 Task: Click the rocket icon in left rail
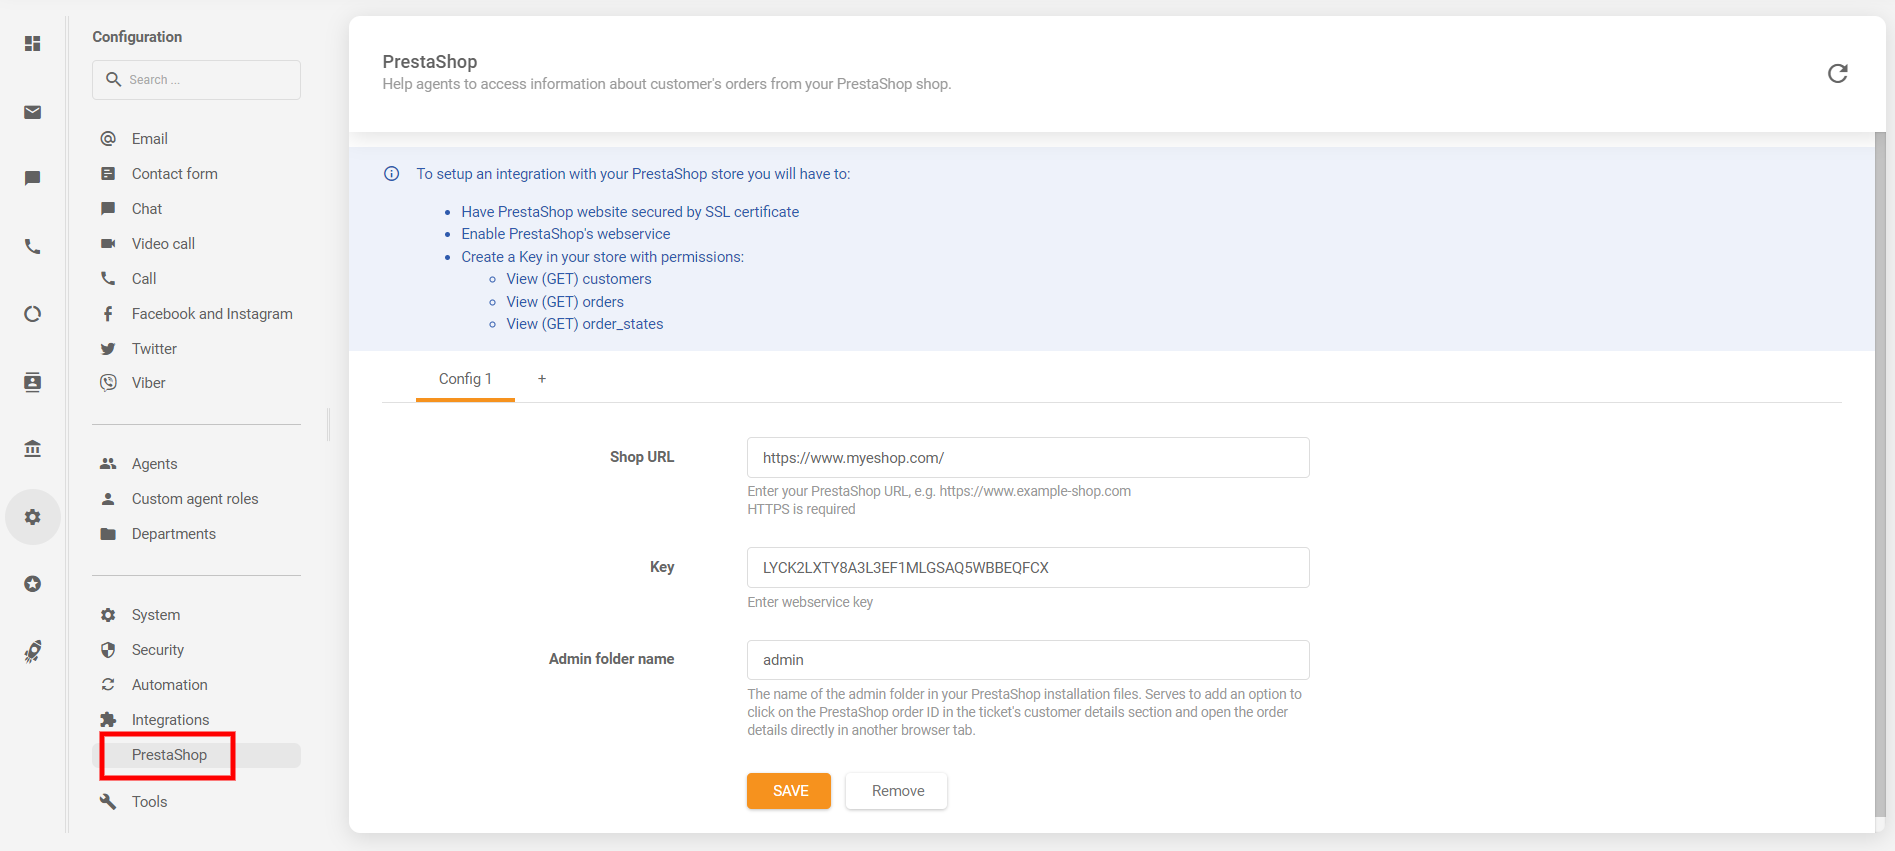[33, 652]
